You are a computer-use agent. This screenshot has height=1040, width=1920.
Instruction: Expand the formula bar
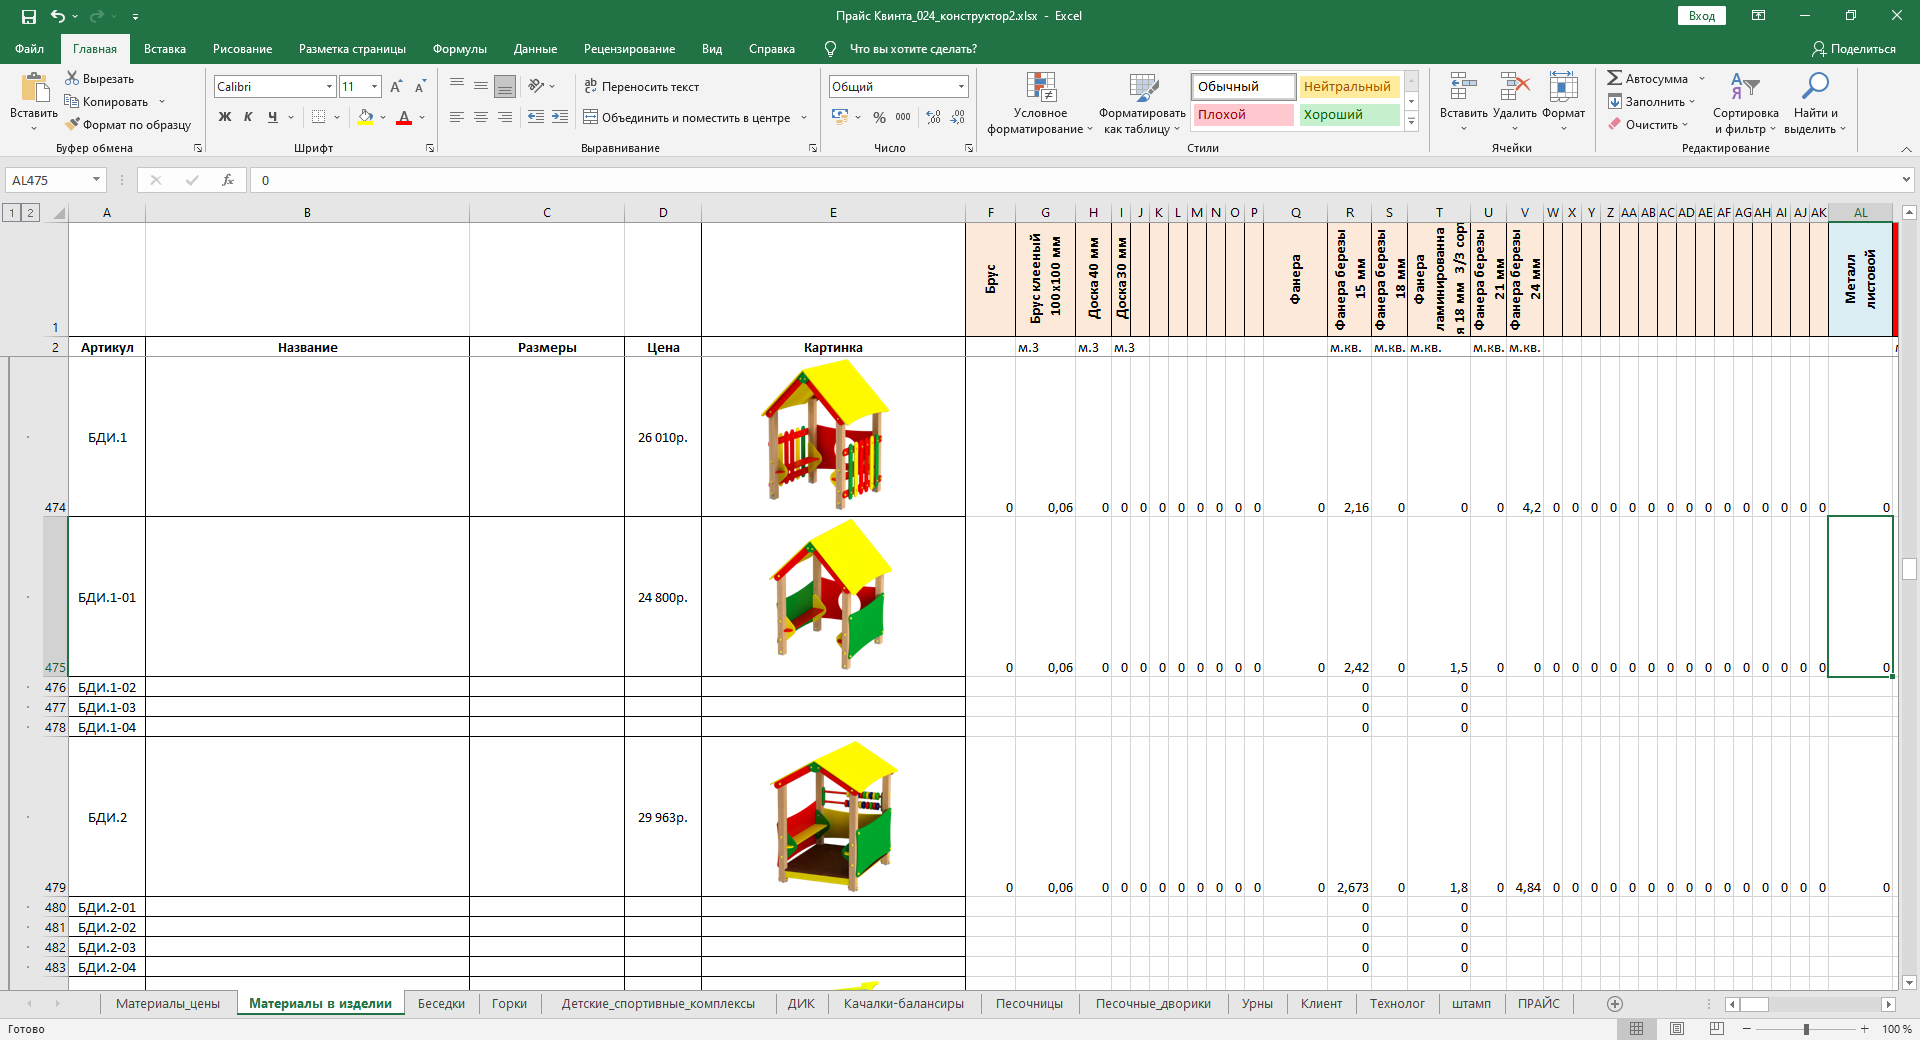(x=1906, y=180)
